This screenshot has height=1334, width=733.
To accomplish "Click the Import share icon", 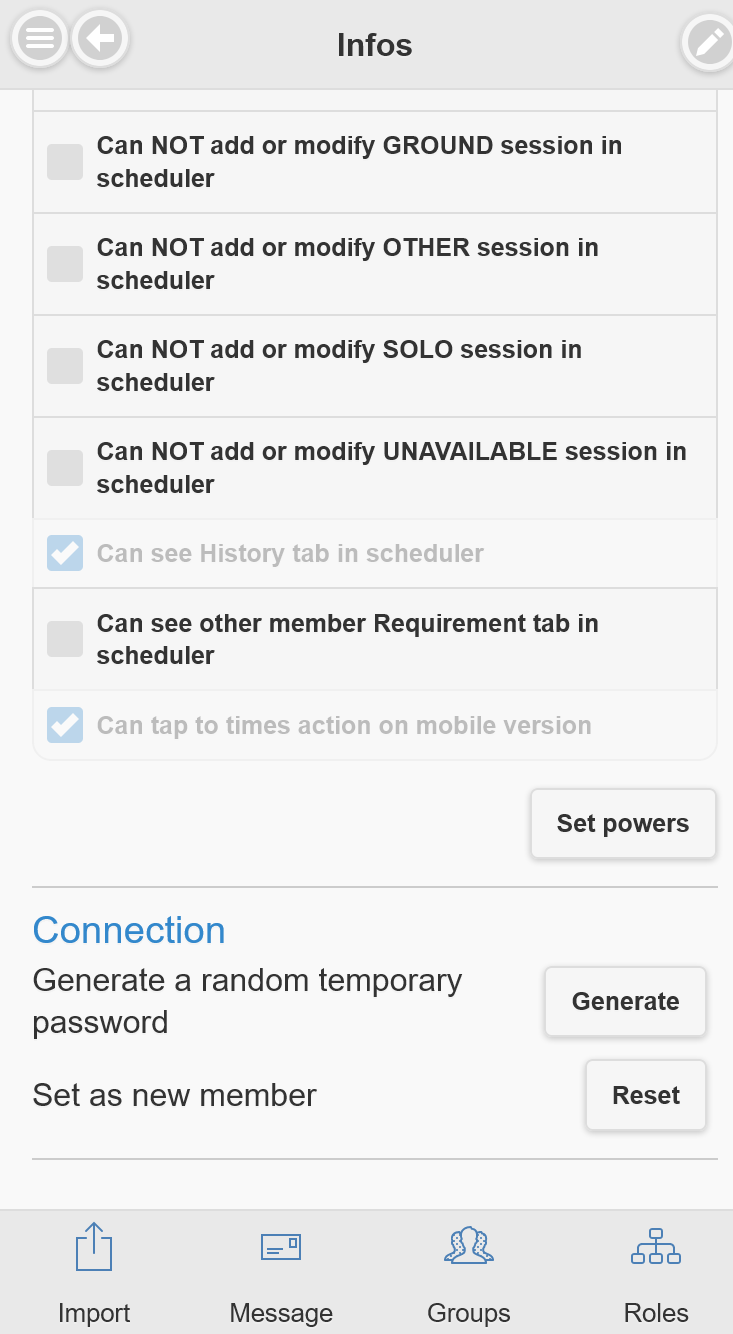I will 94,1247.
